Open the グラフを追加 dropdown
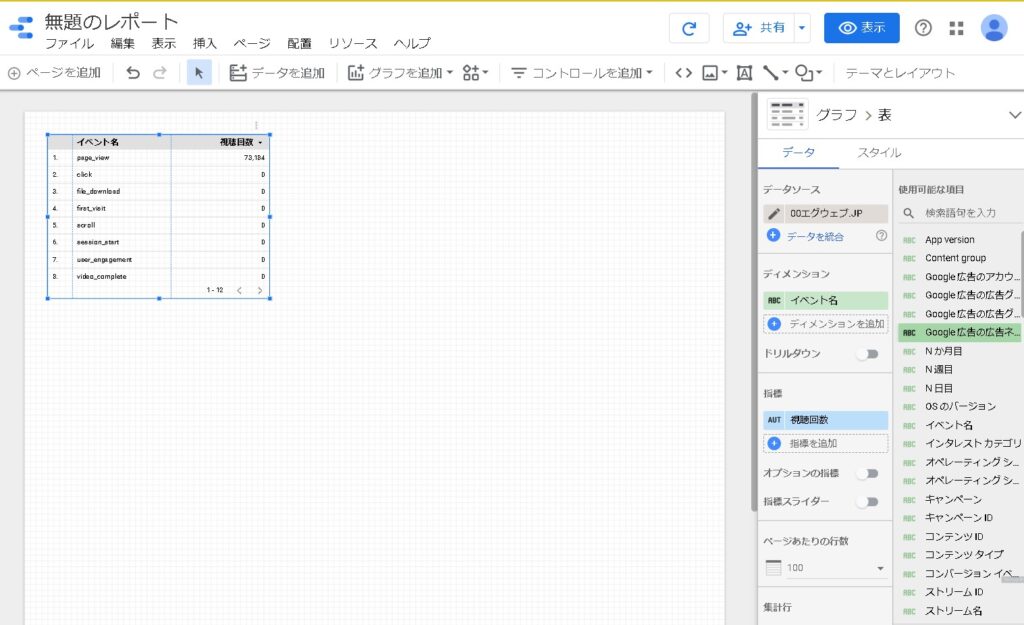Image resolution: width=1024 pixels, height=625 pixels. click(x=400, y=73)
